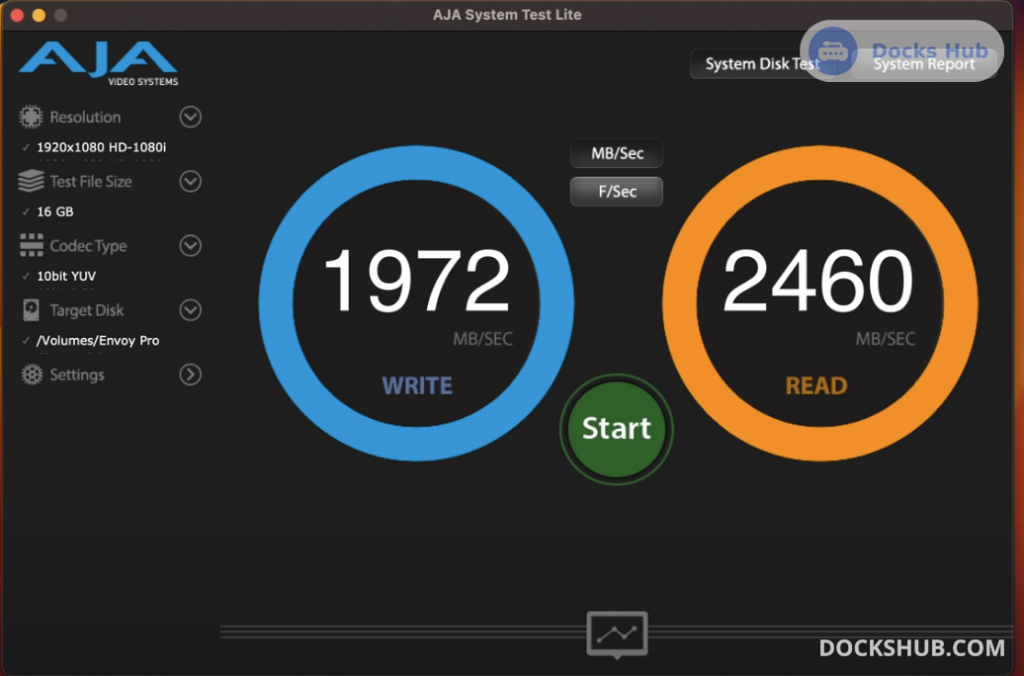Select the /Volumes/Envoy Pro target disk
Image resolution: width=1024 pixels, height=676 pixels.
98,340
